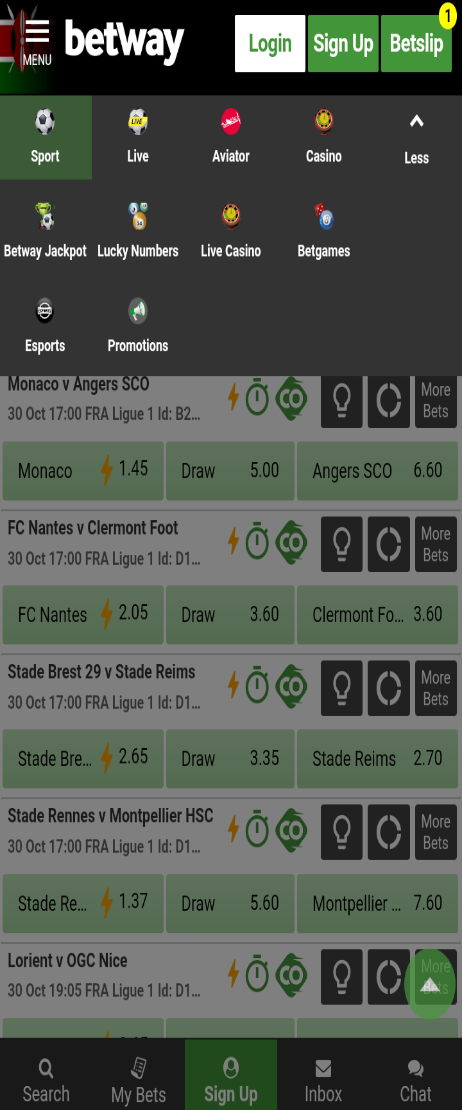Open Betway Jackpot trophy icon

coord(45,216)
